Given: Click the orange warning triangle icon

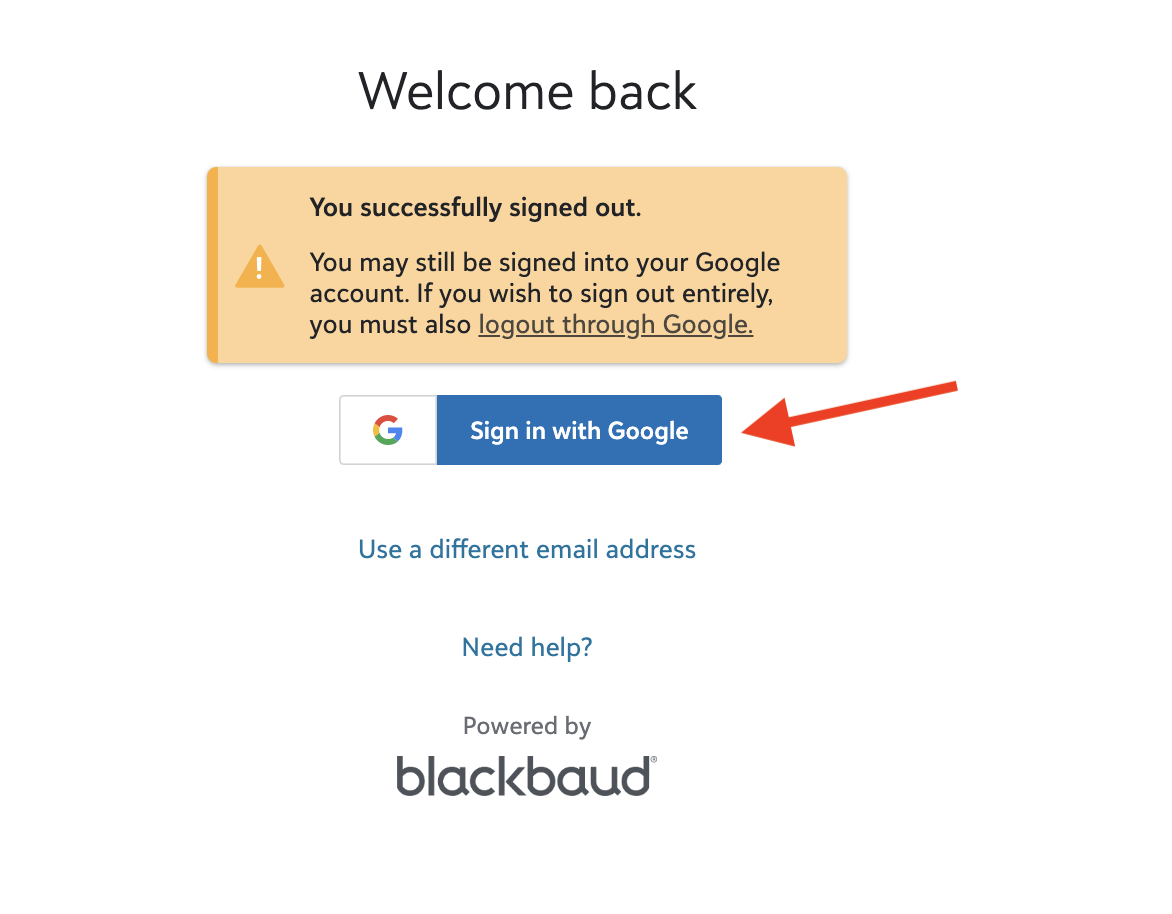Looking at the screenshot, I should tap(259, 266).
